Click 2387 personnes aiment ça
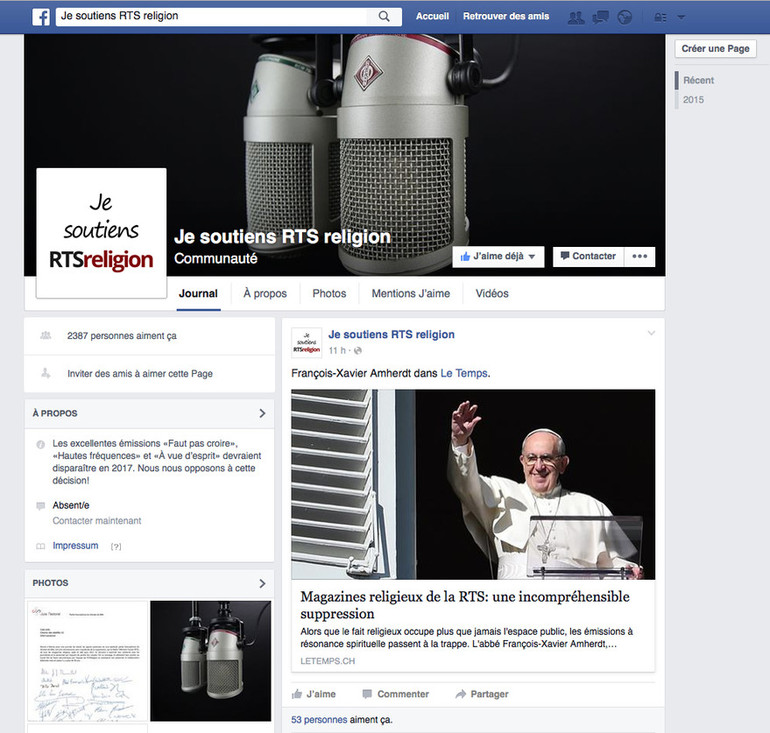Image resolution: width=770 pixels, height=733 pixels. coord(122,336)
